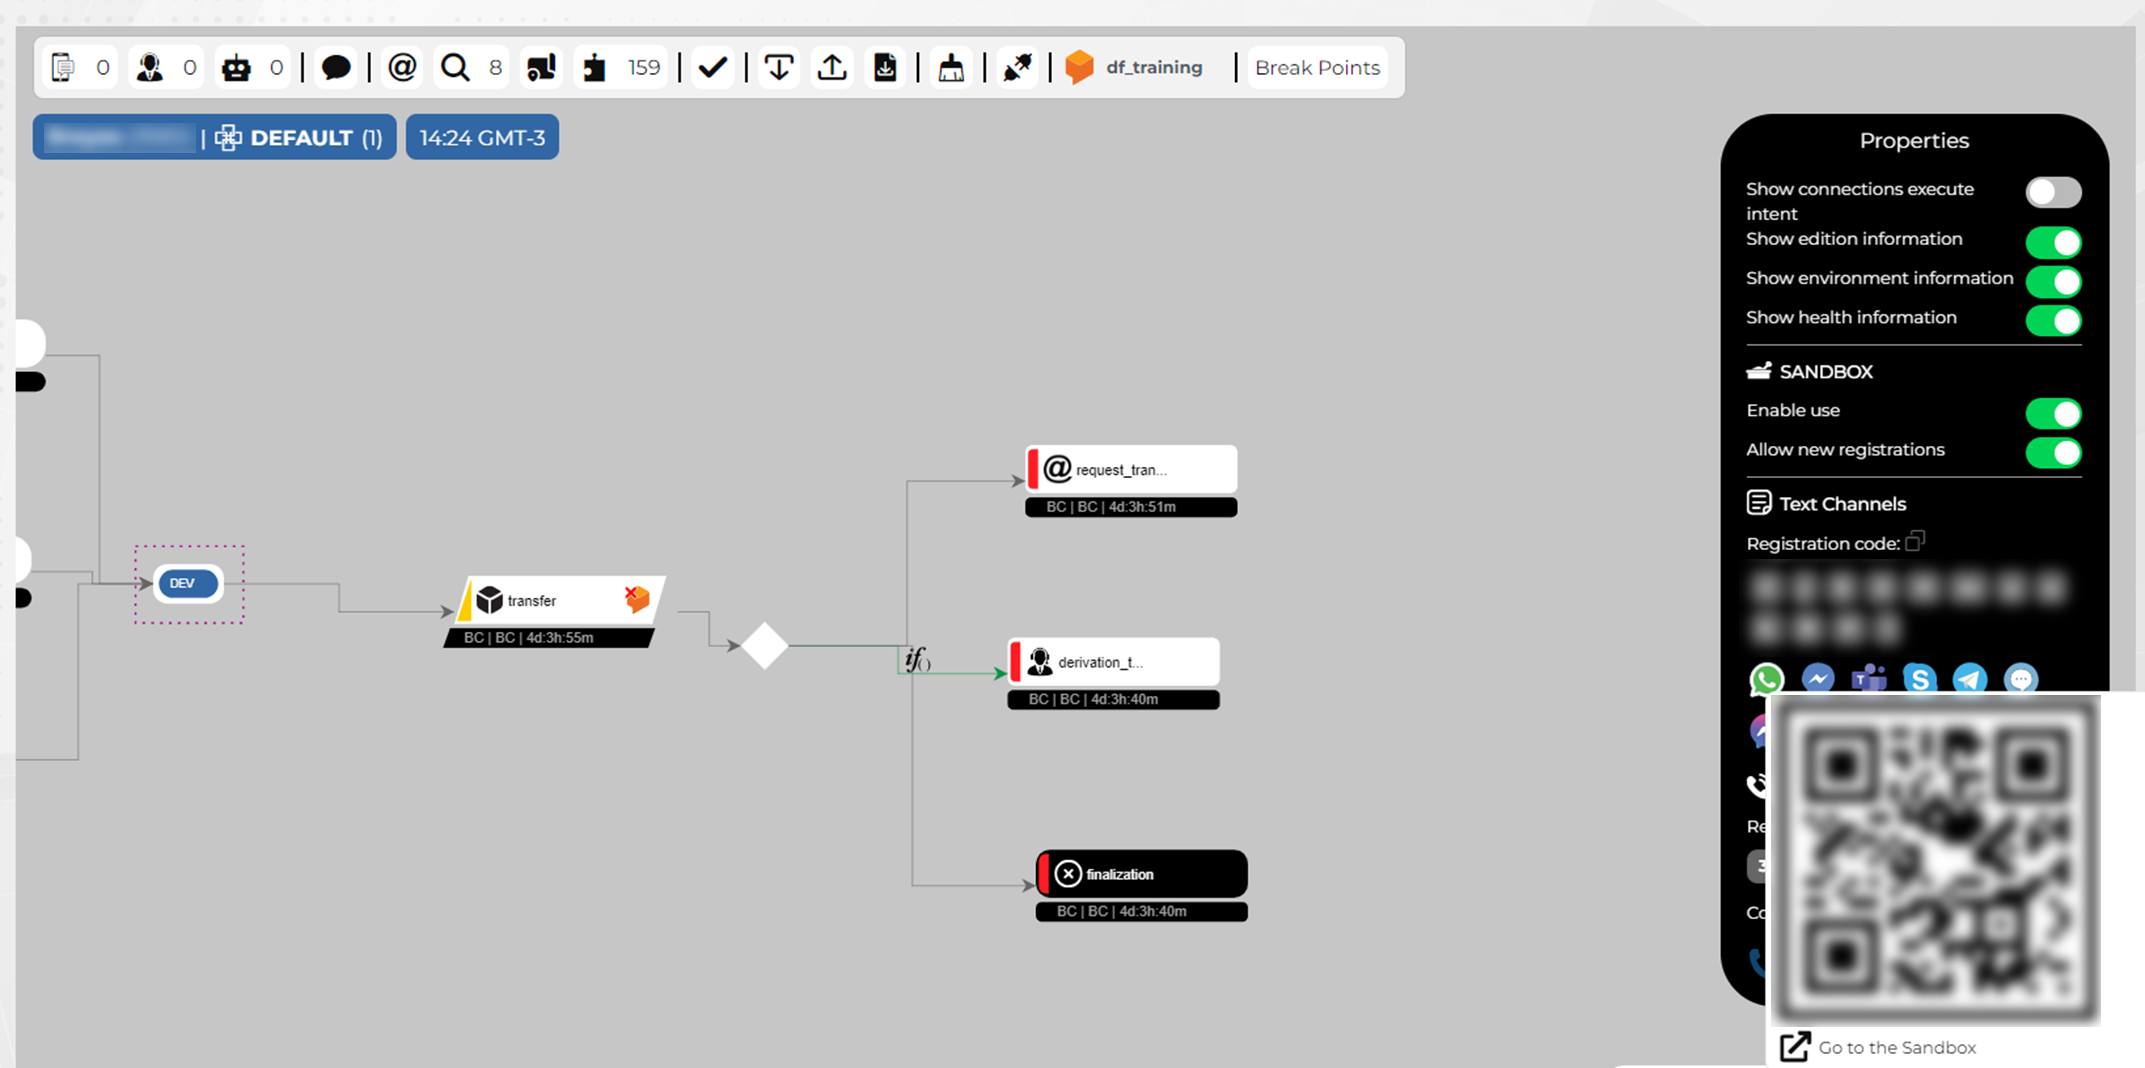2145x1068 pixels.
Task: Turn off Show health information
Action: [x=2053, y=320]
